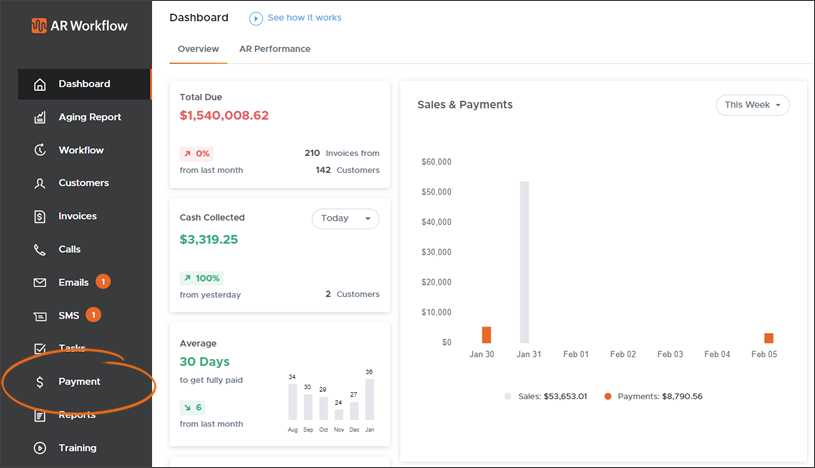Expand the This Week dropdown
Image resolution: width=815 pixels, height=468 pixels.
[x=752, y=105]
